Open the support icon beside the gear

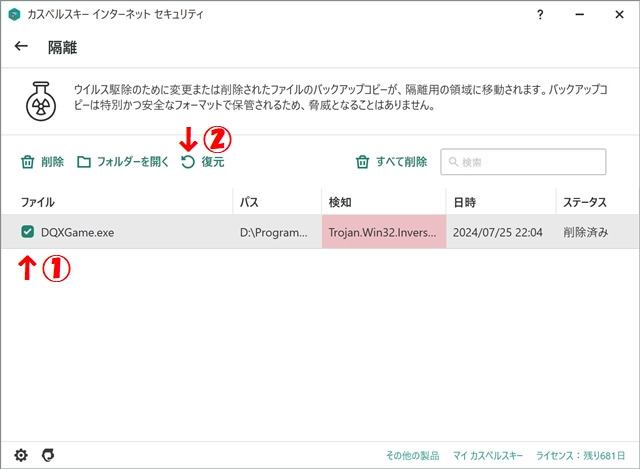point(47,453)
